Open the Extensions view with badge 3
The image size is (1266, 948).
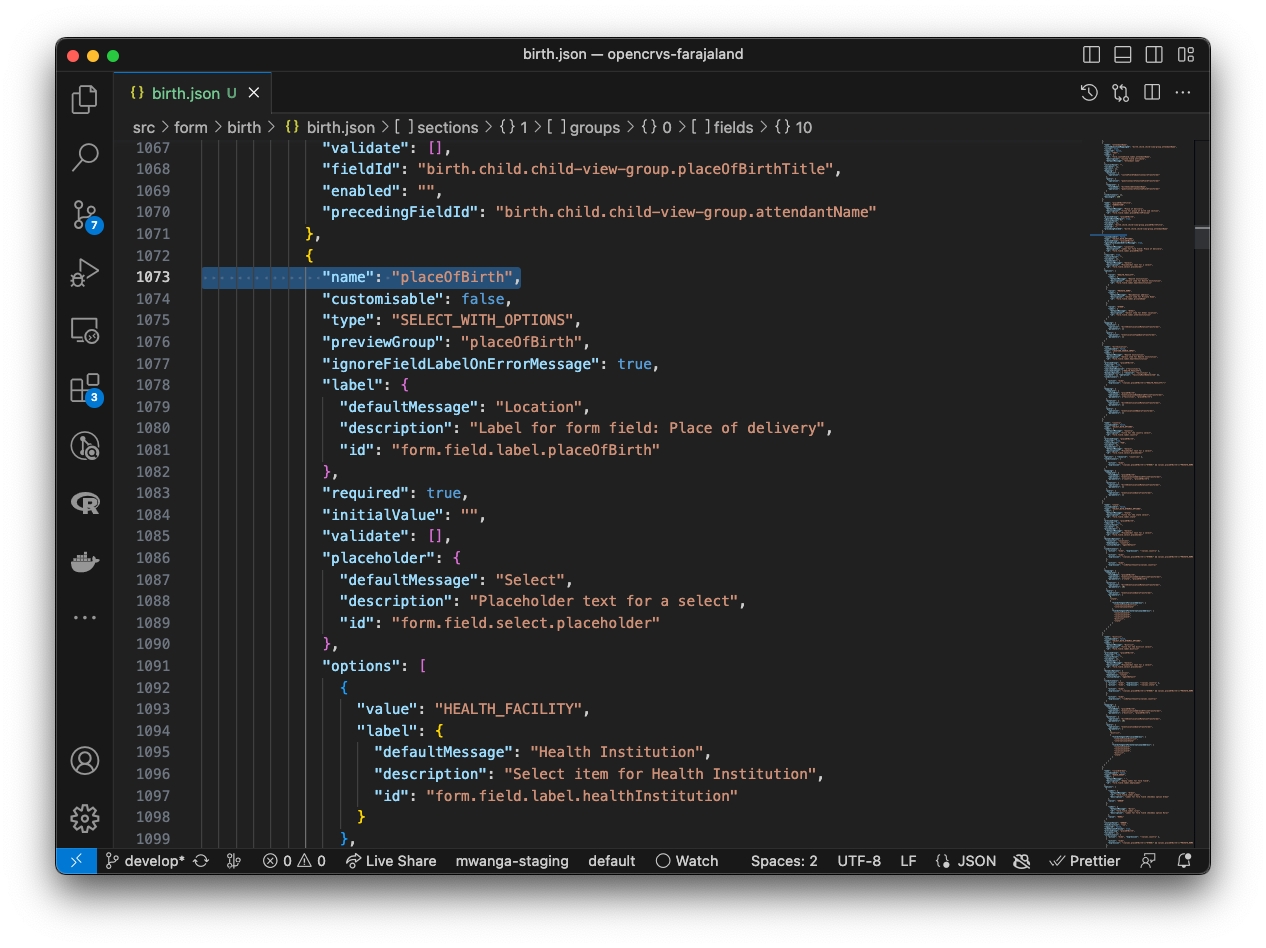click(85, 388)
